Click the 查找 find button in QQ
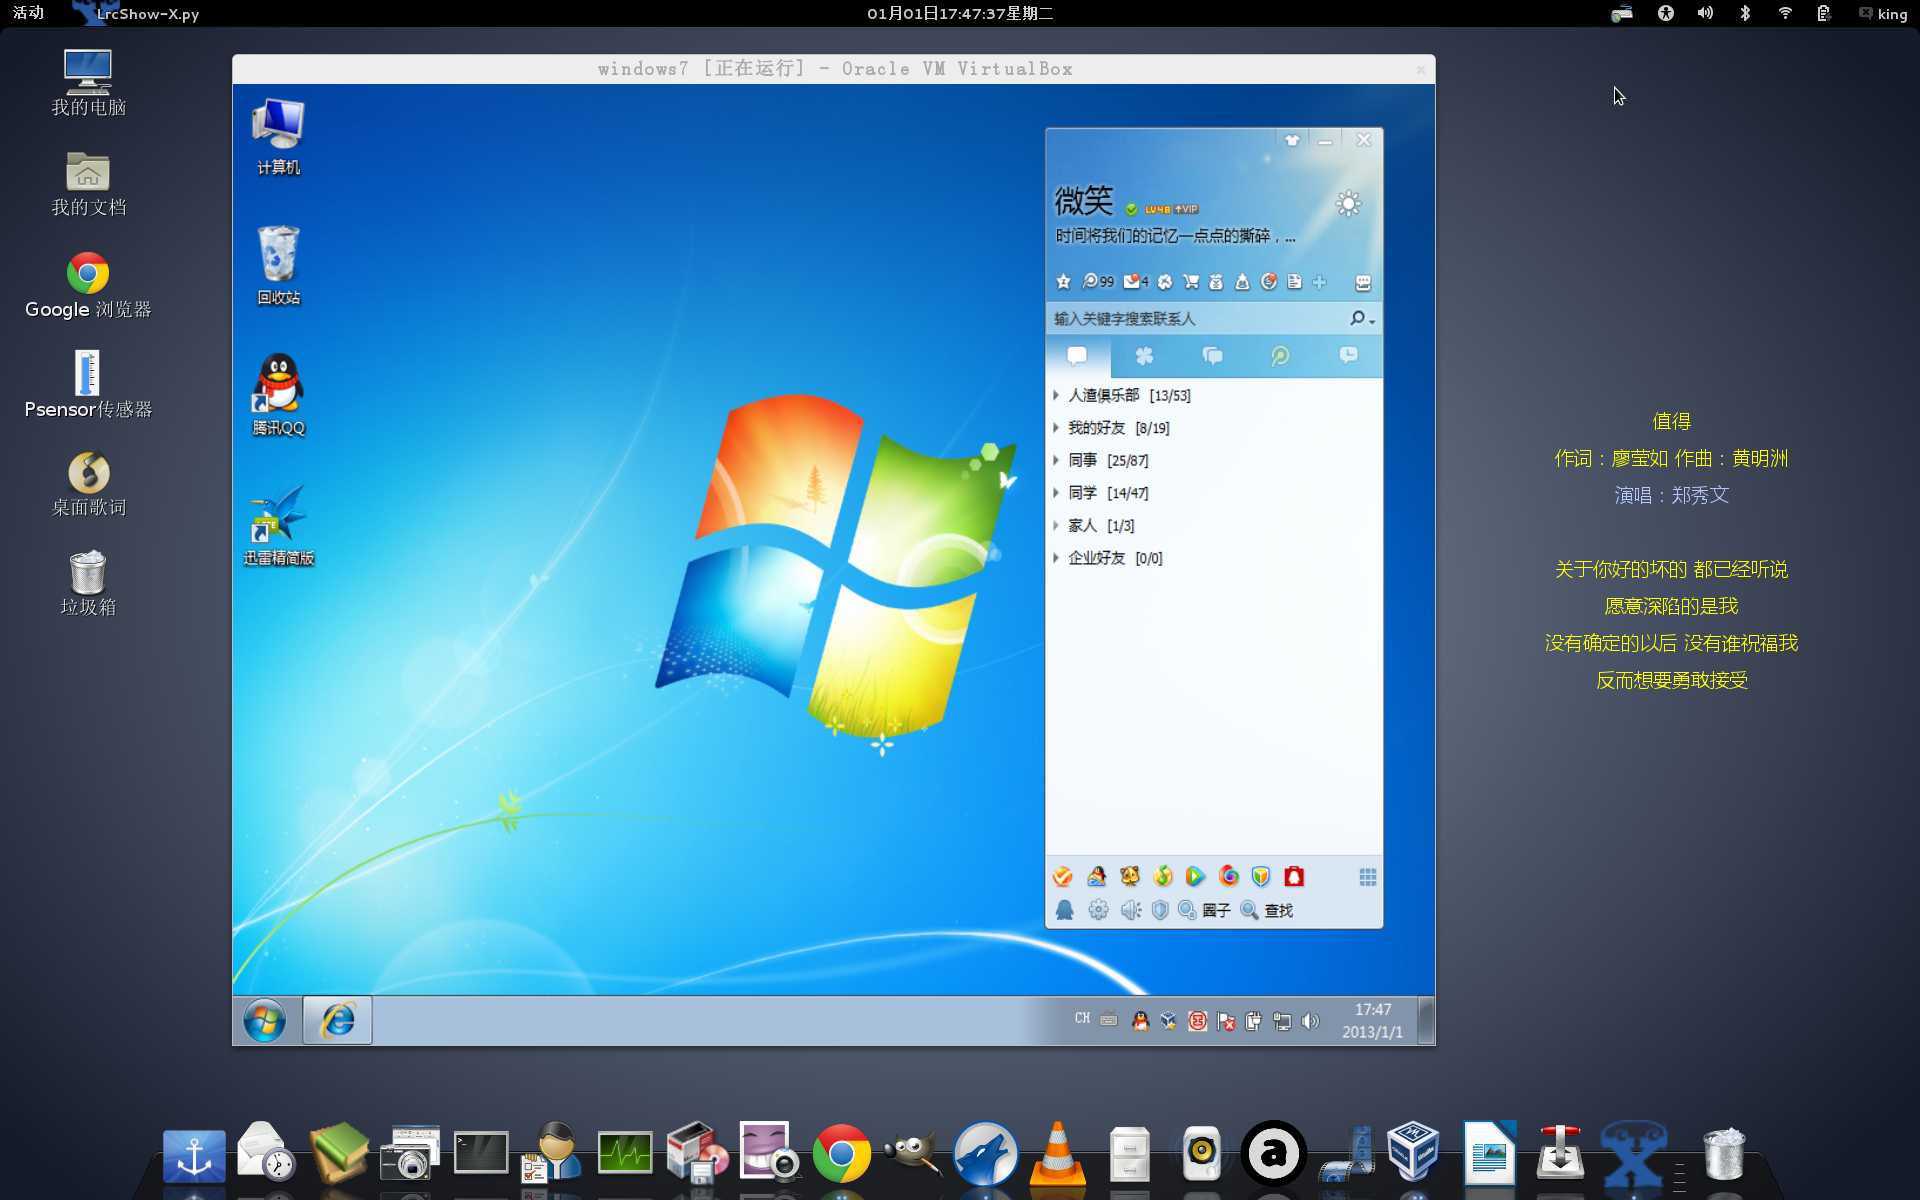The width and height of the screenshot is (1920, 1200). pyautogui.click(x=1266, y=910)
